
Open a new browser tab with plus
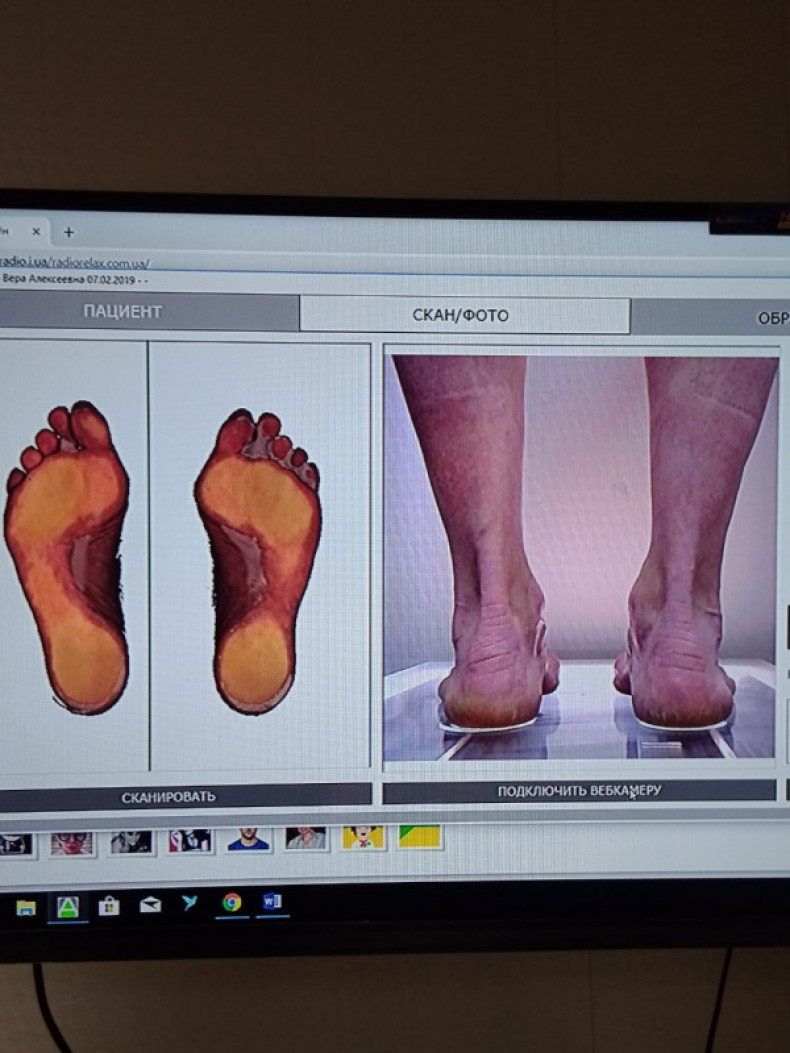(68, 231)
